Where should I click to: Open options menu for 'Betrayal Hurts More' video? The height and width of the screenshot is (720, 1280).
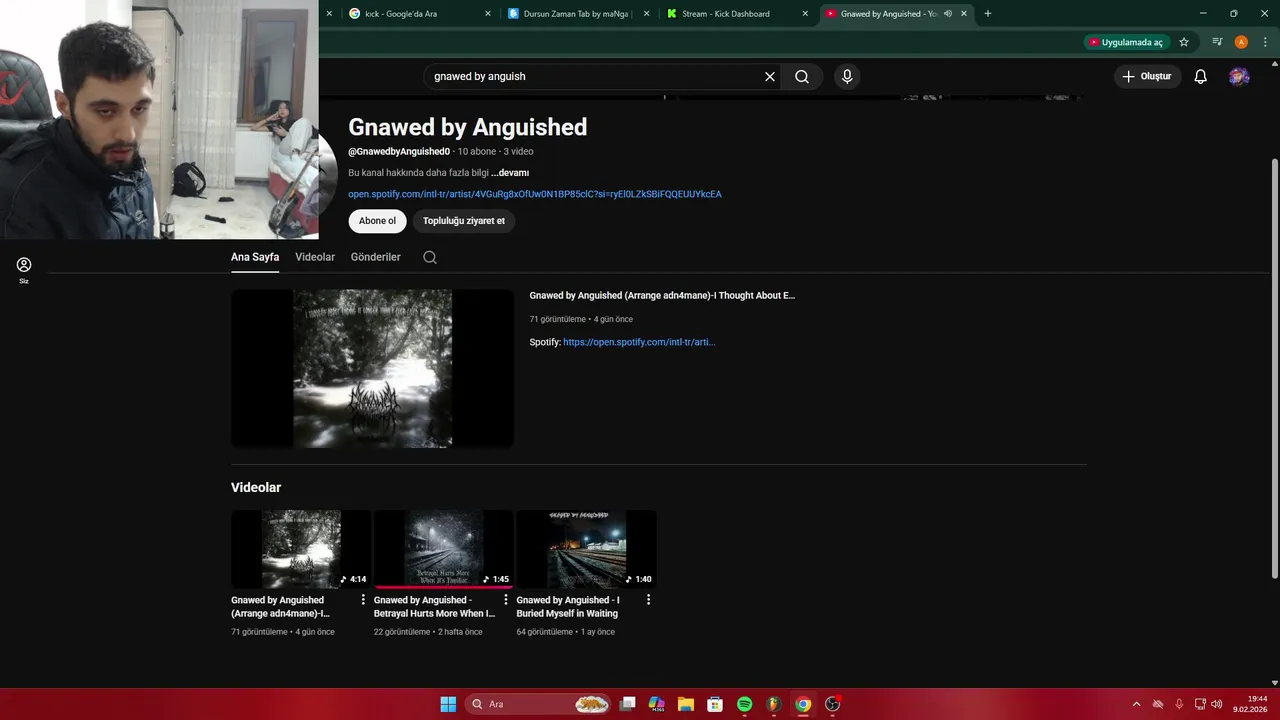tap(506, 600)
